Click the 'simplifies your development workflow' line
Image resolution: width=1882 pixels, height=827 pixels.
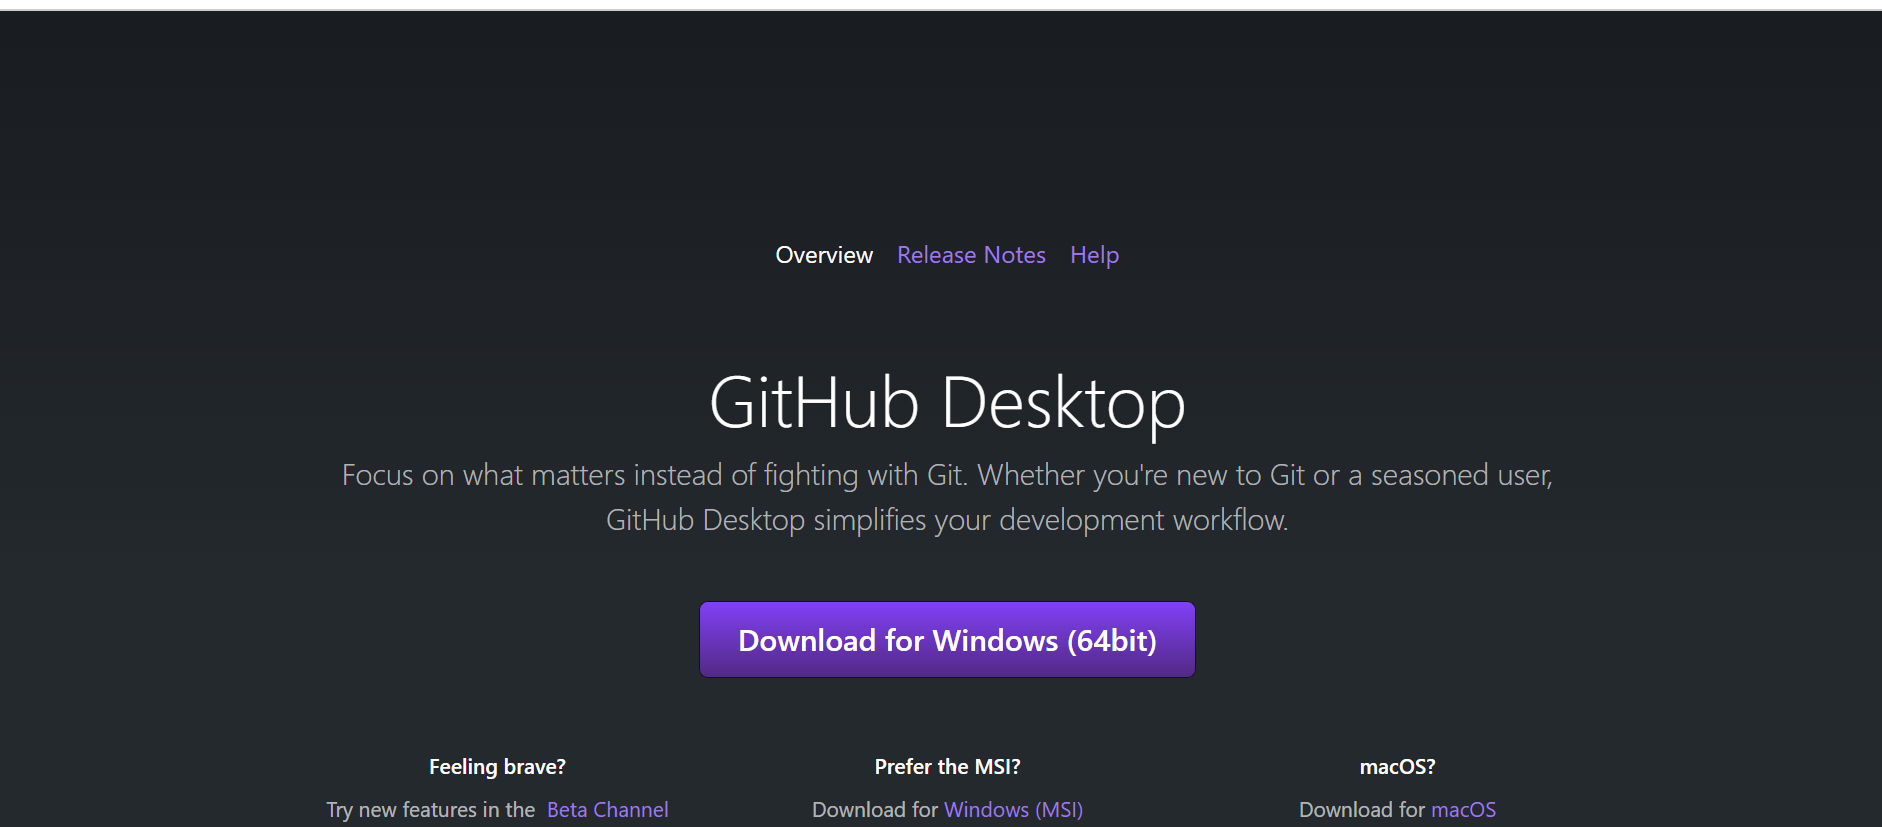947,520
